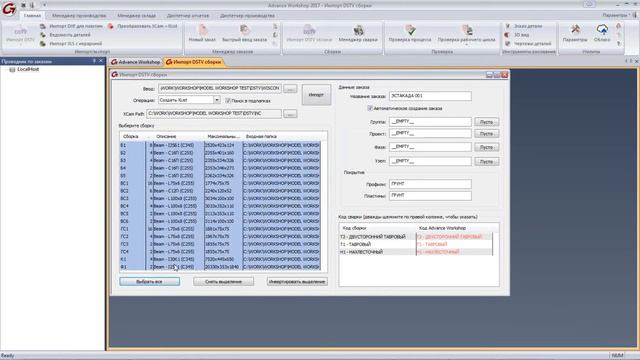
Task: Select assembly row Ф1 in the list
Action: [220, 267]
